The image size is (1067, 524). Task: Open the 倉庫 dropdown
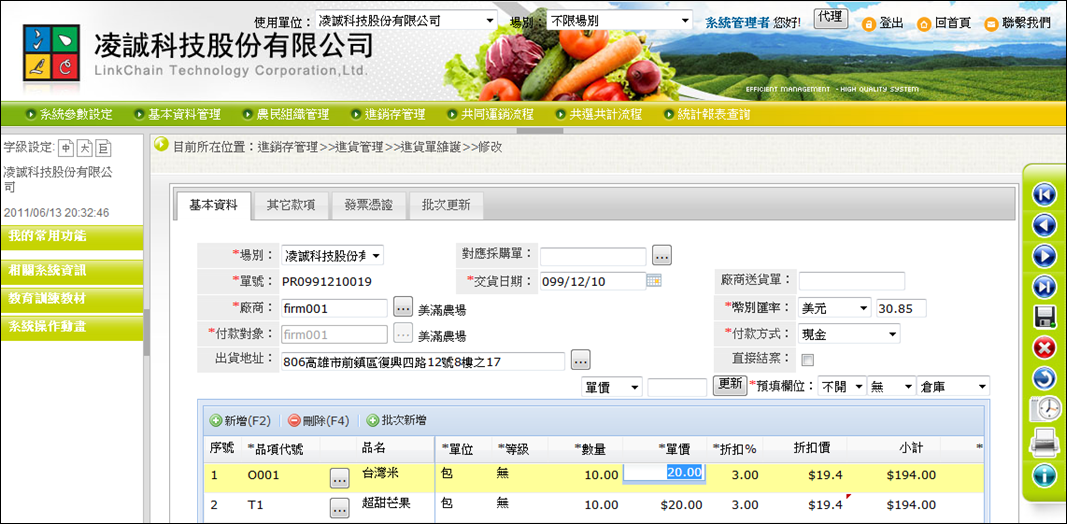[x=953, y=387]
